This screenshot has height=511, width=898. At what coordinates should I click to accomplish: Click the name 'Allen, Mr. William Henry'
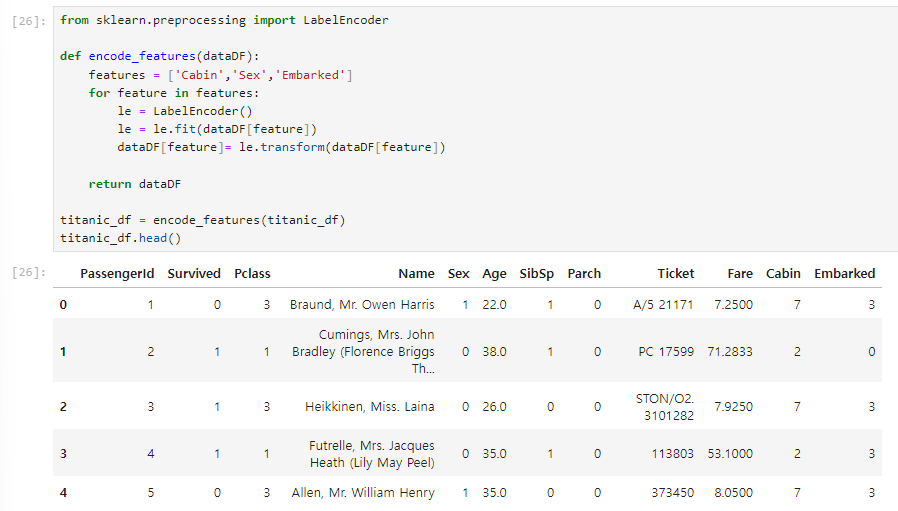coord(363,493)
